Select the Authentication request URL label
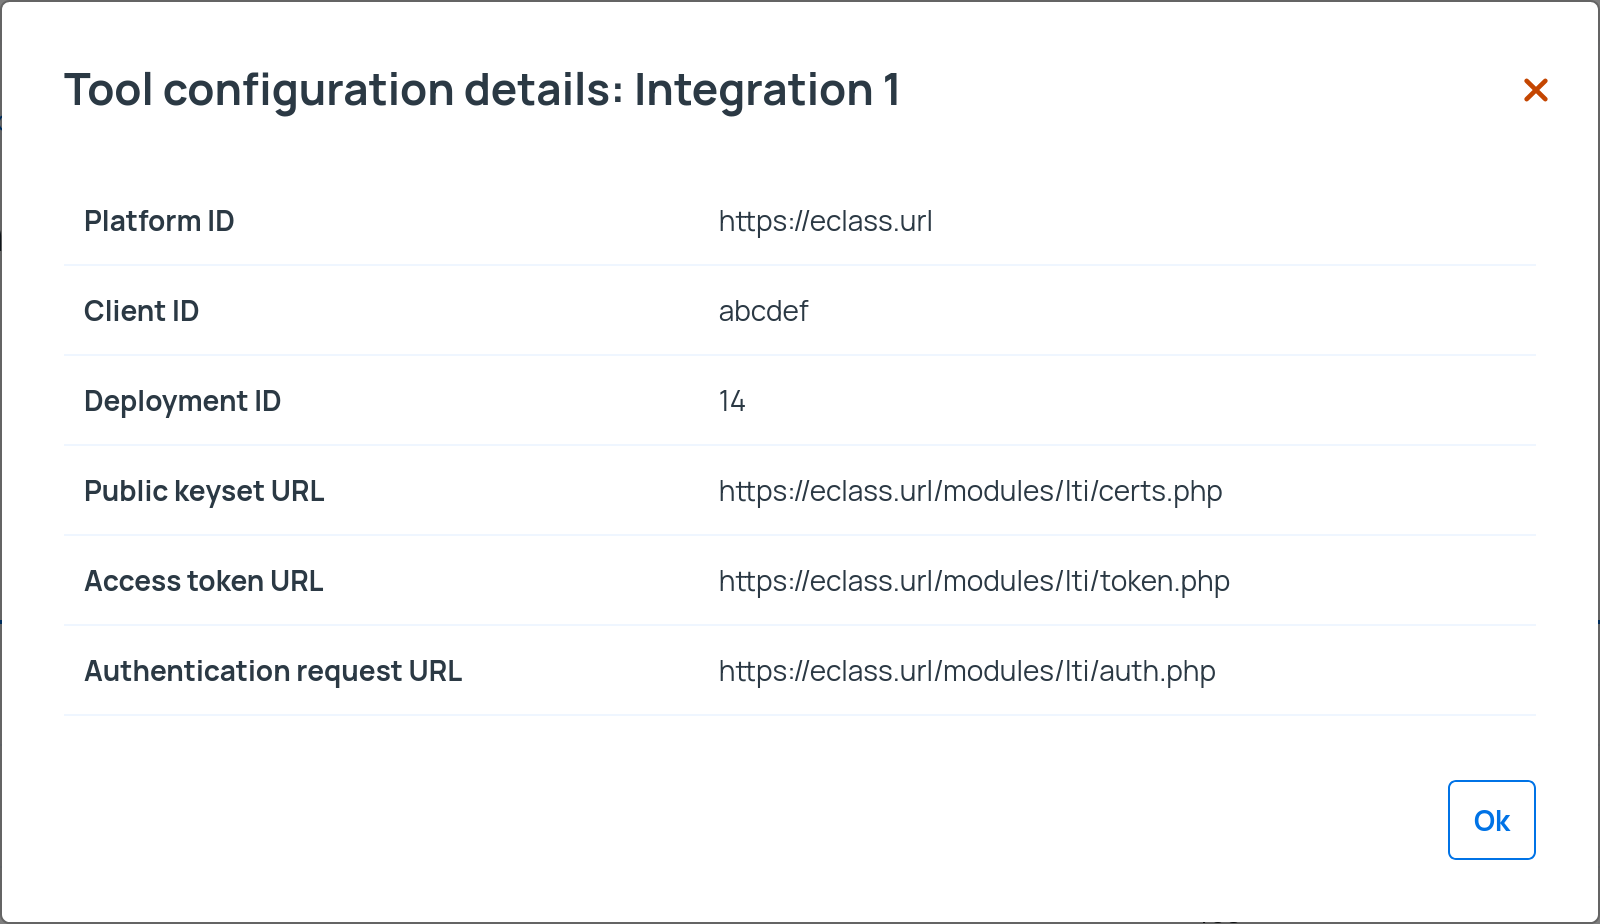1600x924 pixels. click(273, 671)
